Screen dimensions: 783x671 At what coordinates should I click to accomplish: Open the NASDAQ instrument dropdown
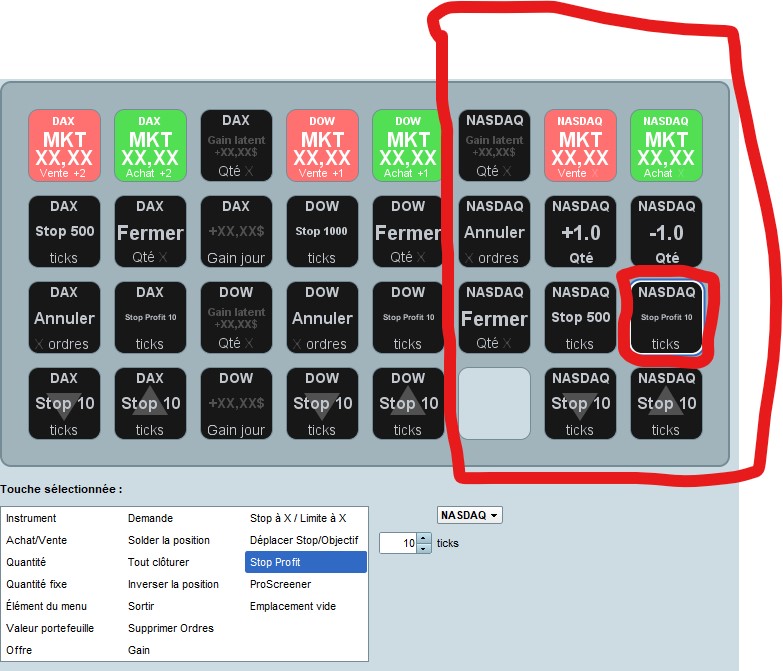point(469,515)
